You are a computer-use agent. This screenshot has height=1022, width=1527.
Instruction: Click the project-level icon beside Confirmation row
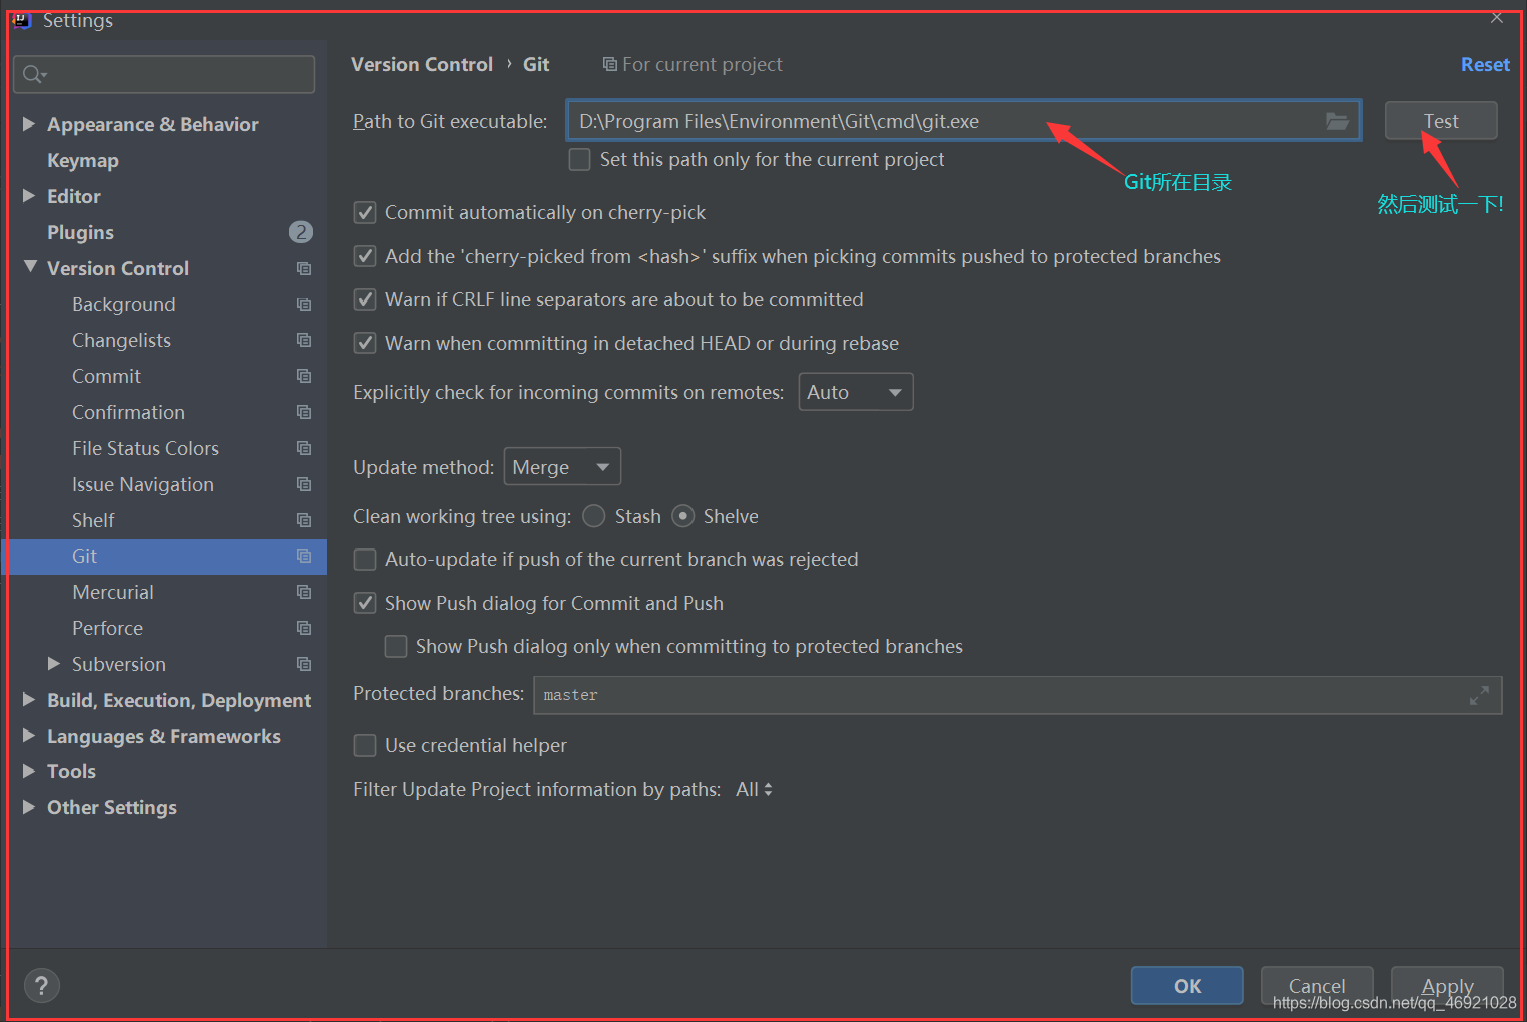click(x=304, y=412)
